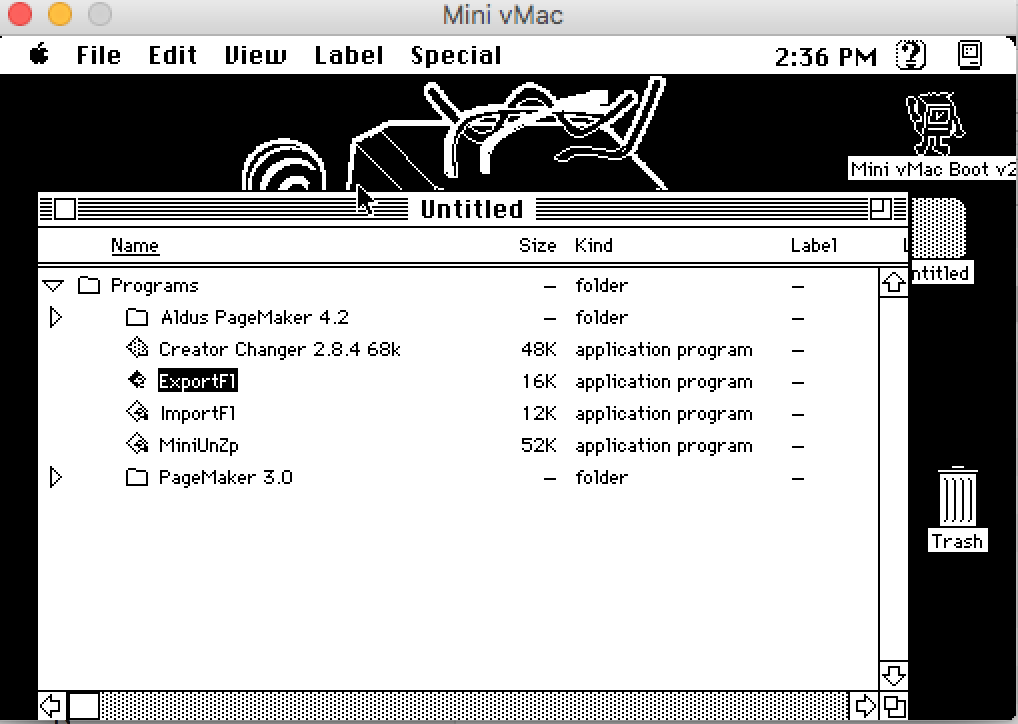This screenshot has height=724, width=1018.
Task: Click the menu bar clock showing 2:36 PM
Action: click(x=825, y=56)
